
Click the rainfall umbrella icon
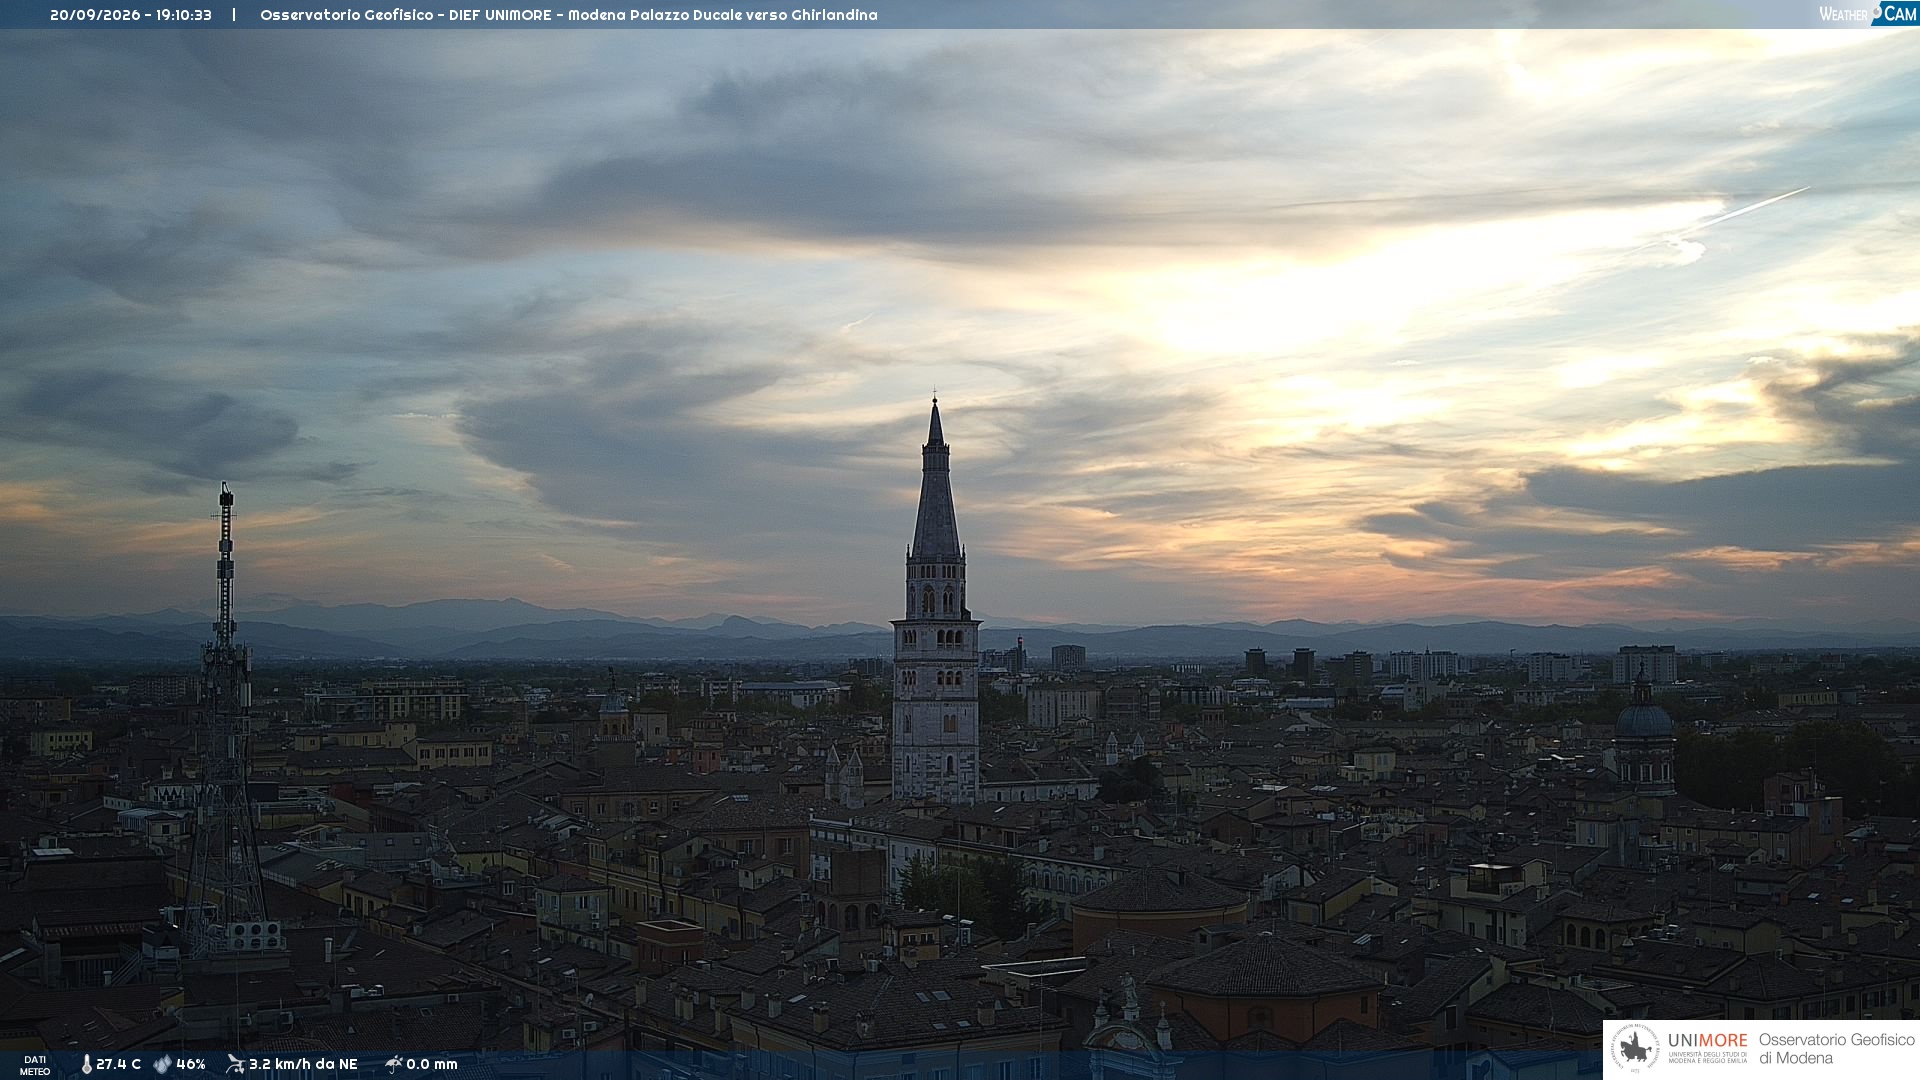(x=393, y=1064)
